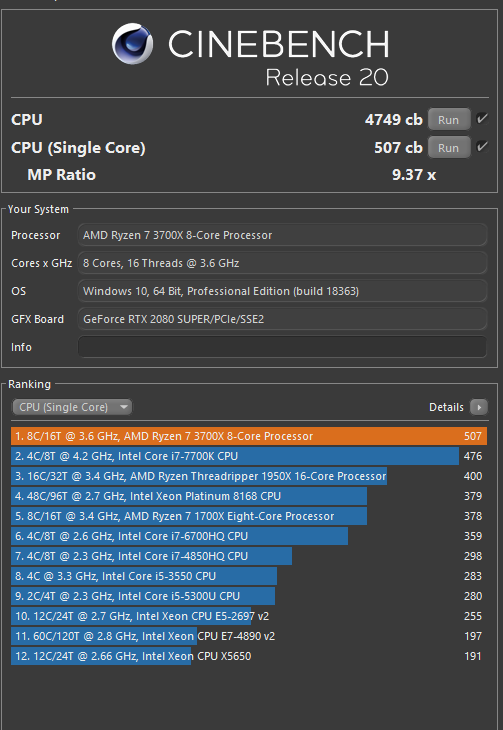The image size is (503, 730).
Task: Select the Ryzen 7 1700X ranking row
Action: tap(249, 516)
